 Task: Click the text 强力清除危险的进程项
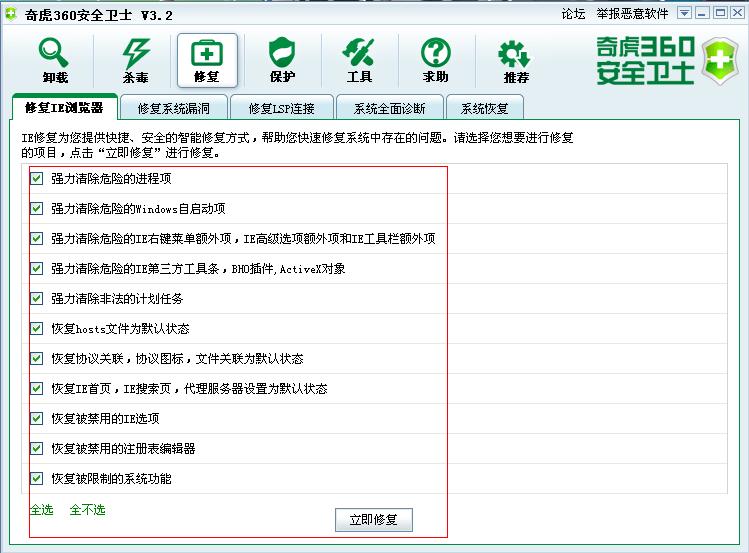coord(111,179)
